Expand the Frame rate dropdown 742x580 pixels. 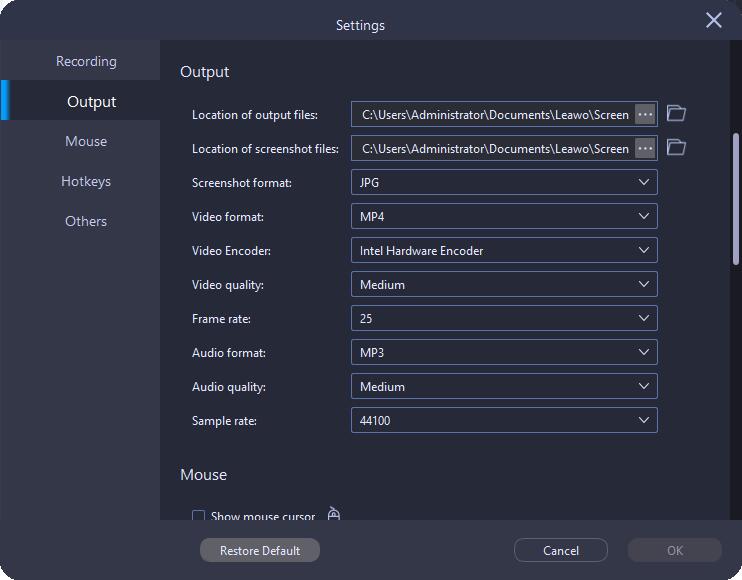click(x=504, y=319)
